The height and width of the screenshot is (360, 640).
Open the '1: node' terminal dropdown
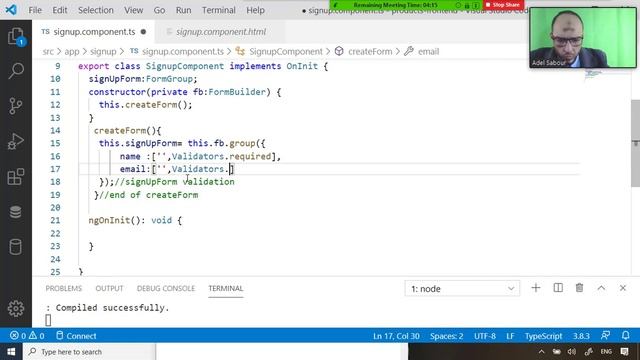[462, 289]
